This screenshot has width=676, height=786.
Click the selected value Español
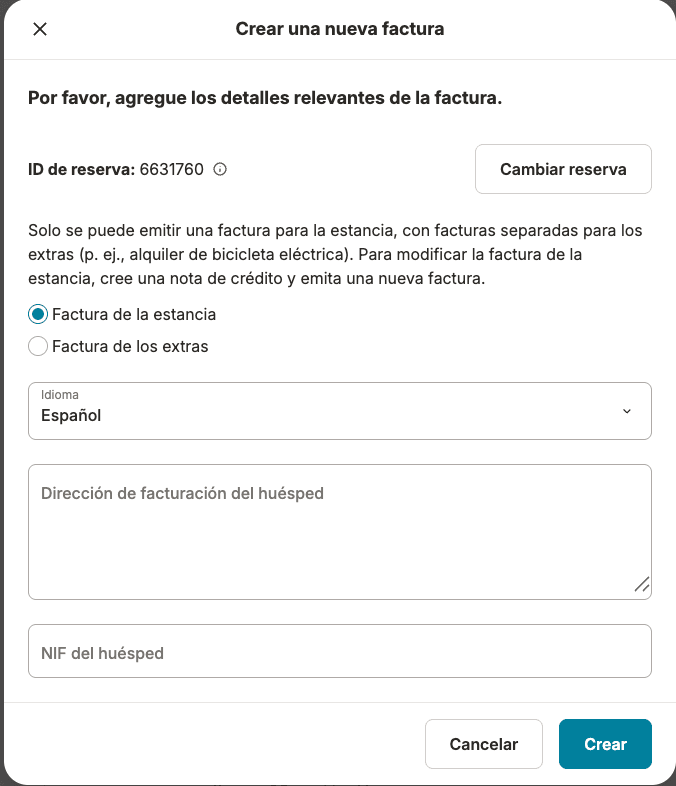[x=71, y=416]
